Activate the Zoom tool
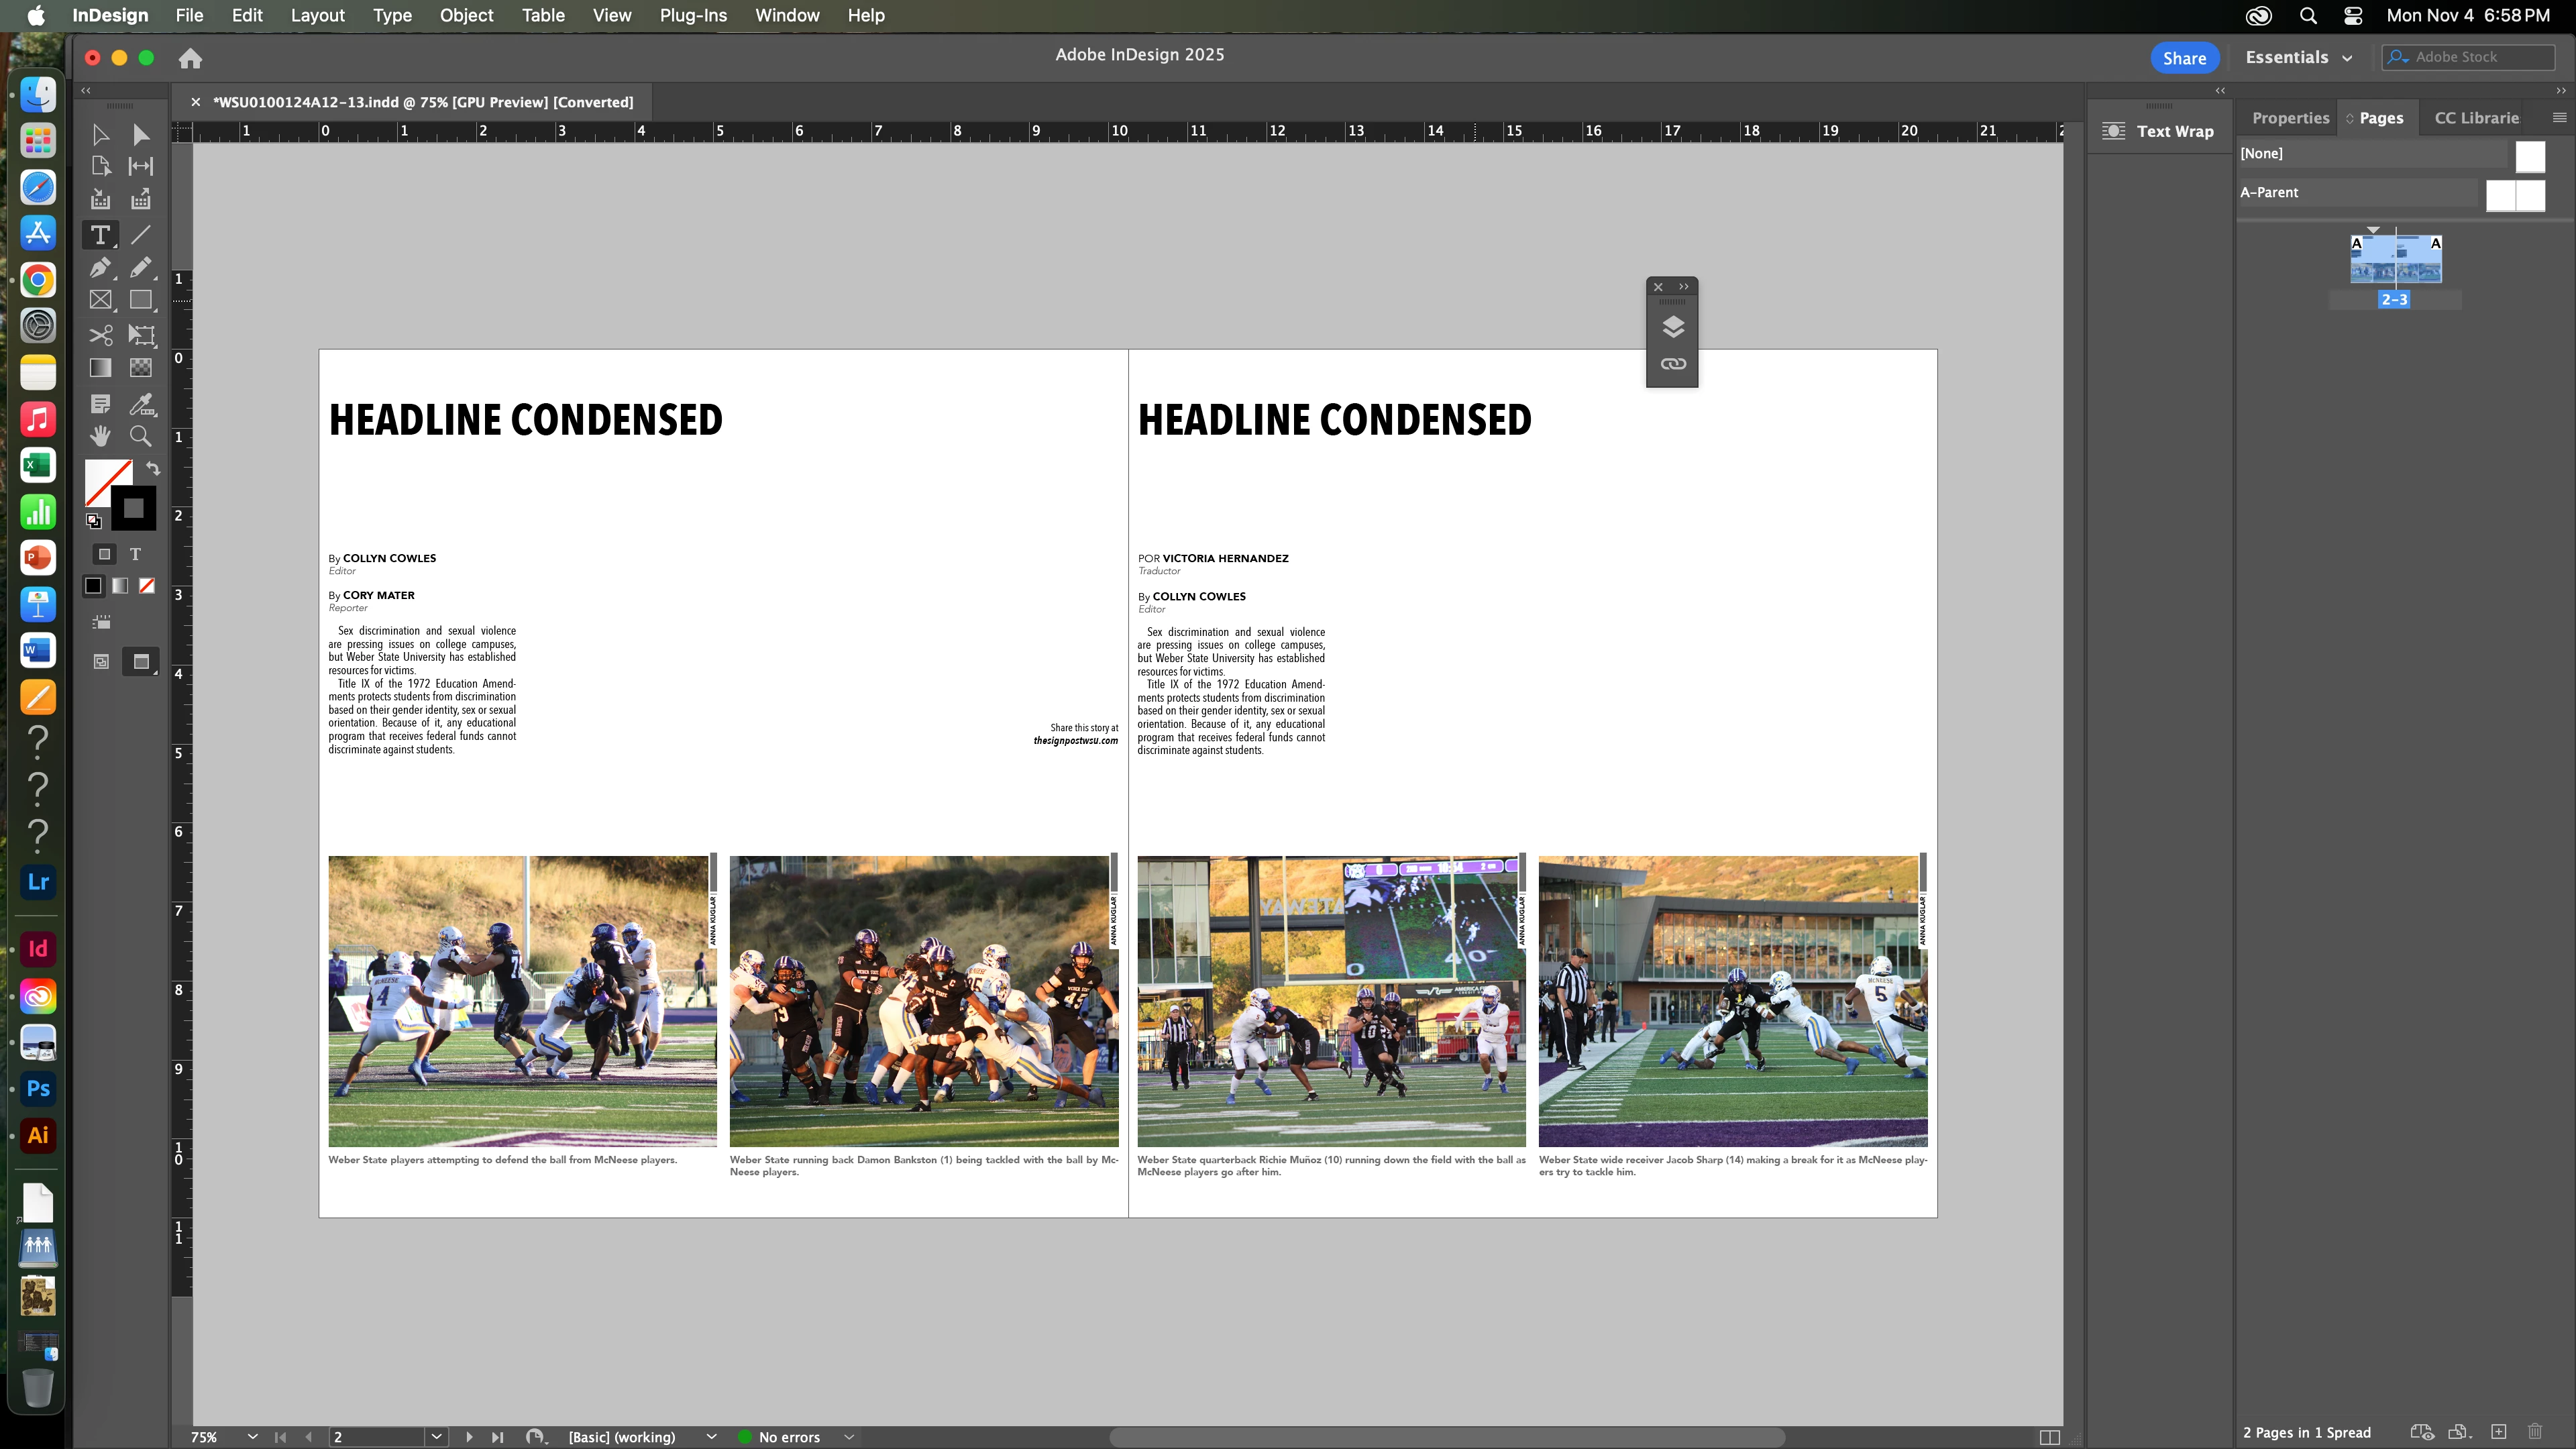The image size is (2576, 1449). [141, 436]
